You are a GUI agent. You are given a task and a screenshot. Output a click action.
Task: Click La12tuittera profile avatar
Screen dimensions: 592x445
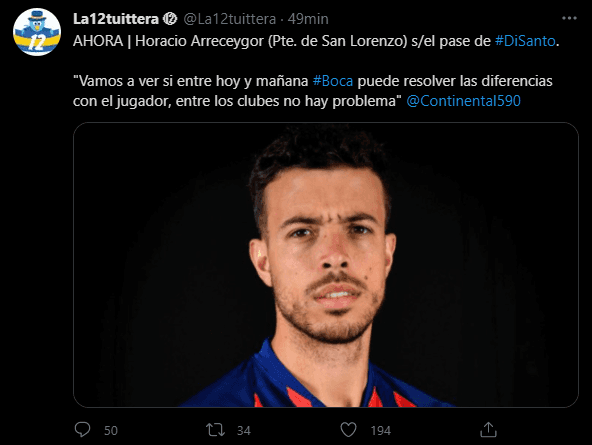[37, 32]
